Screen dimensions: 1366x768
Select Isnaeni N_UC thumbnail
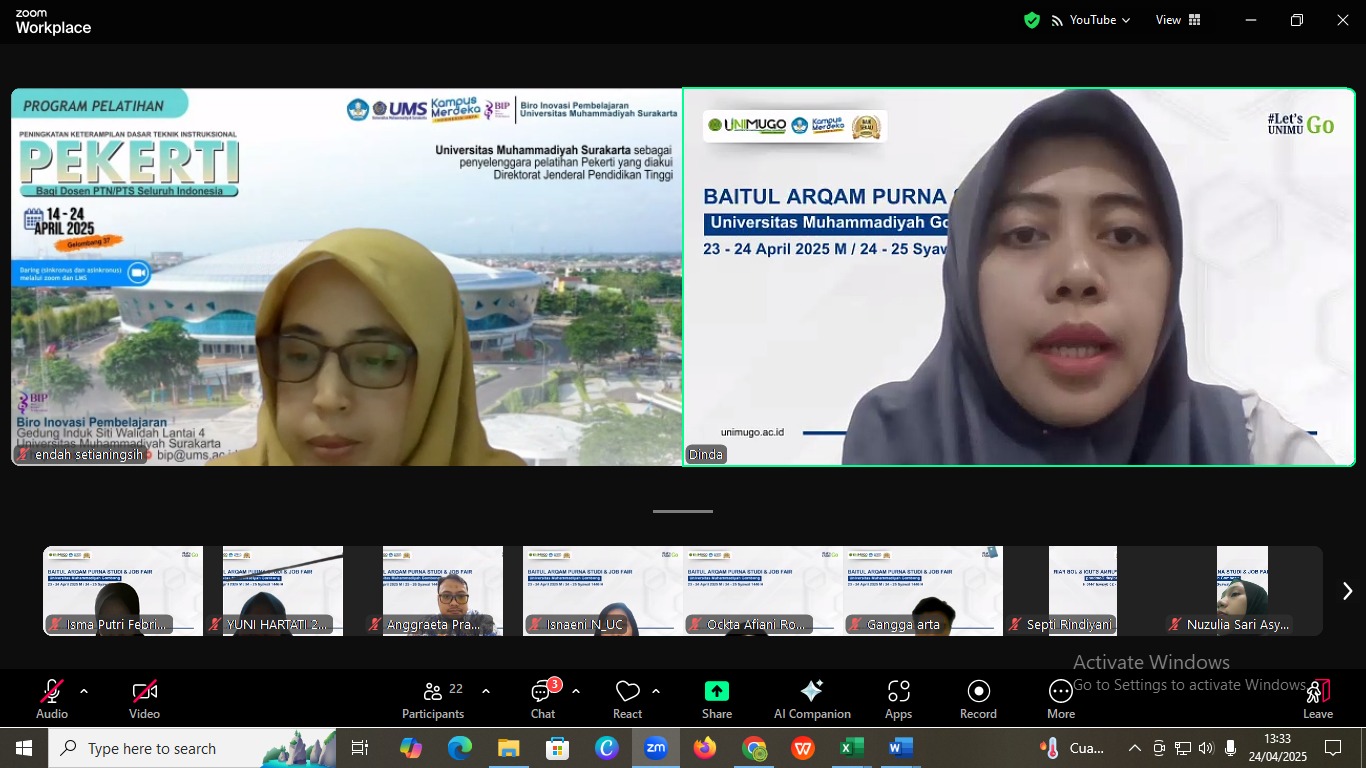tap(603, 591)
